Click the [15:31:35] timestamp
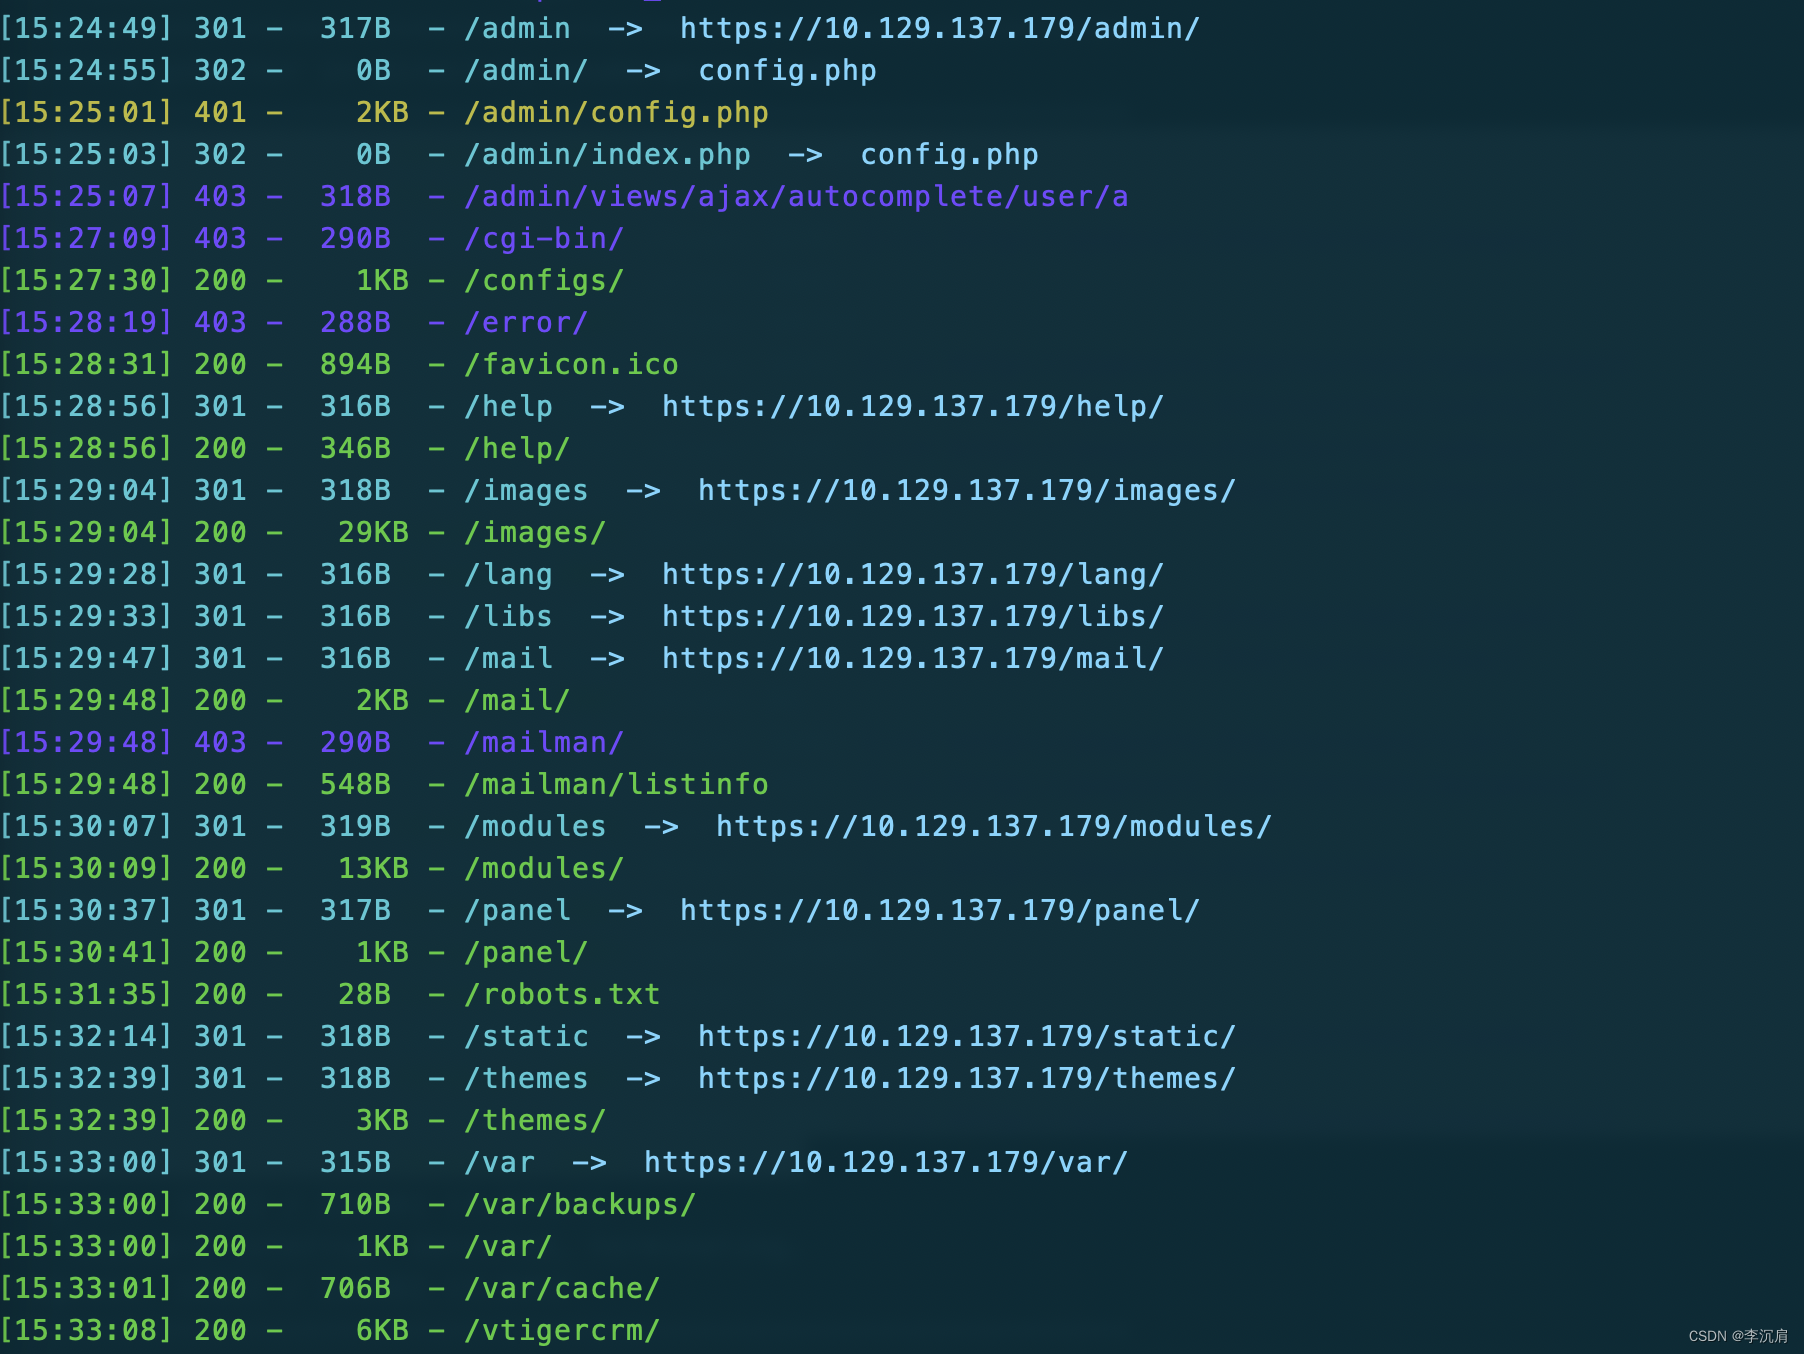This screenshot has width=1804, height=1354. (x=86, y=994)
